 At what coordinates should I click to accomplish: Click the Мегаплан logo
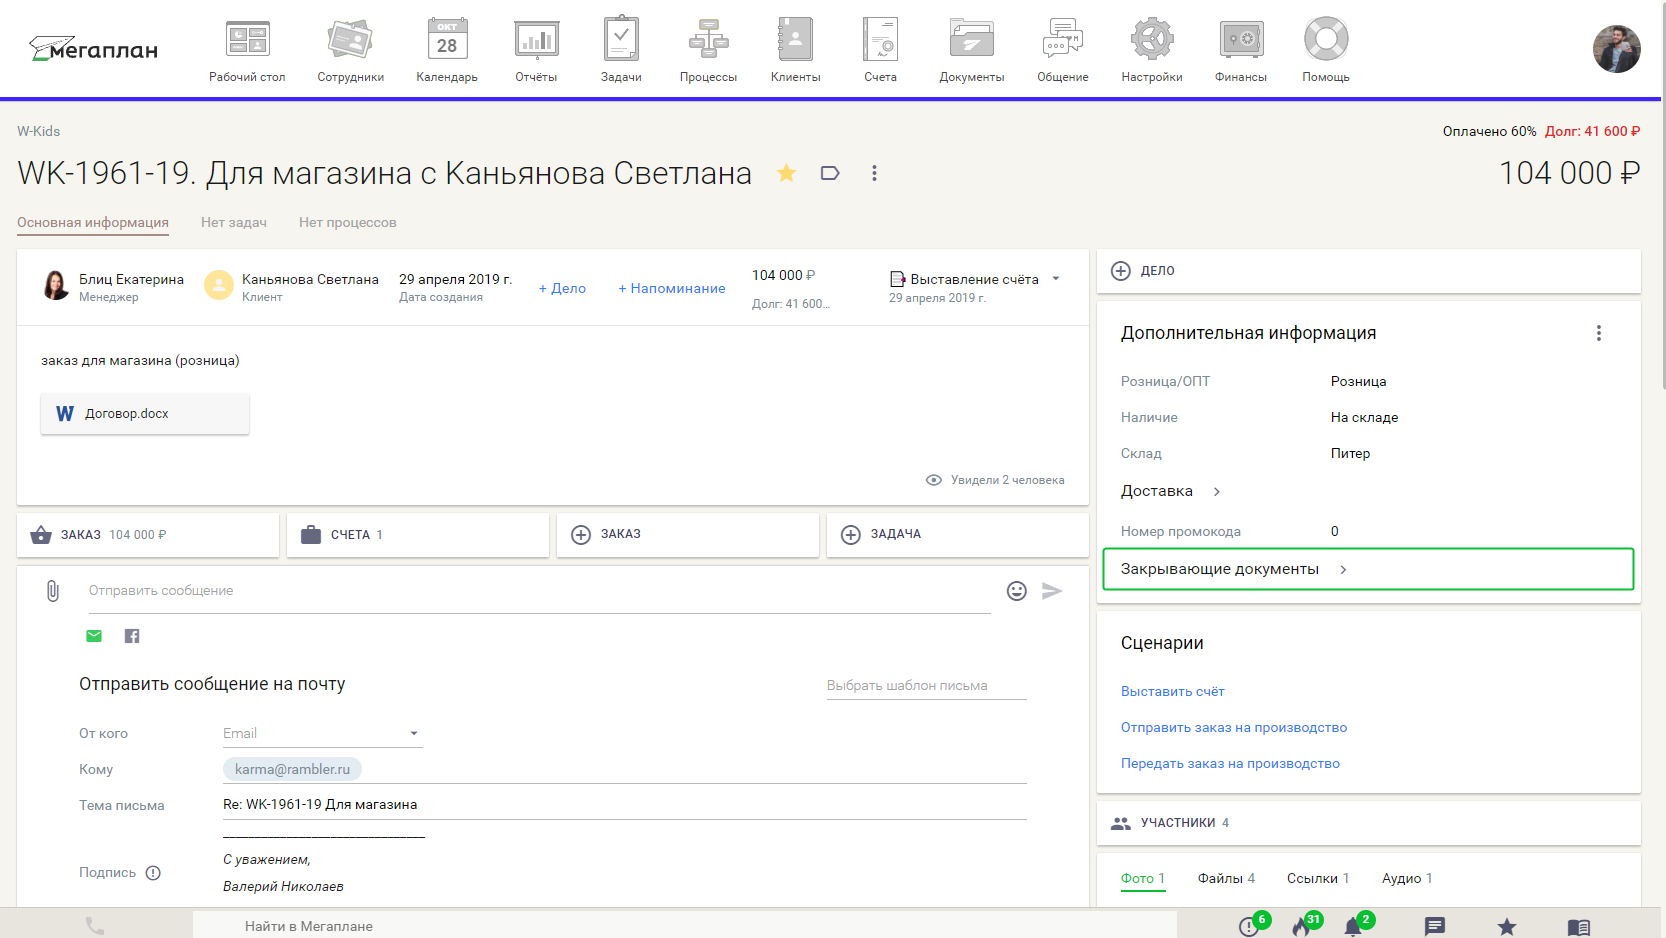94,48
